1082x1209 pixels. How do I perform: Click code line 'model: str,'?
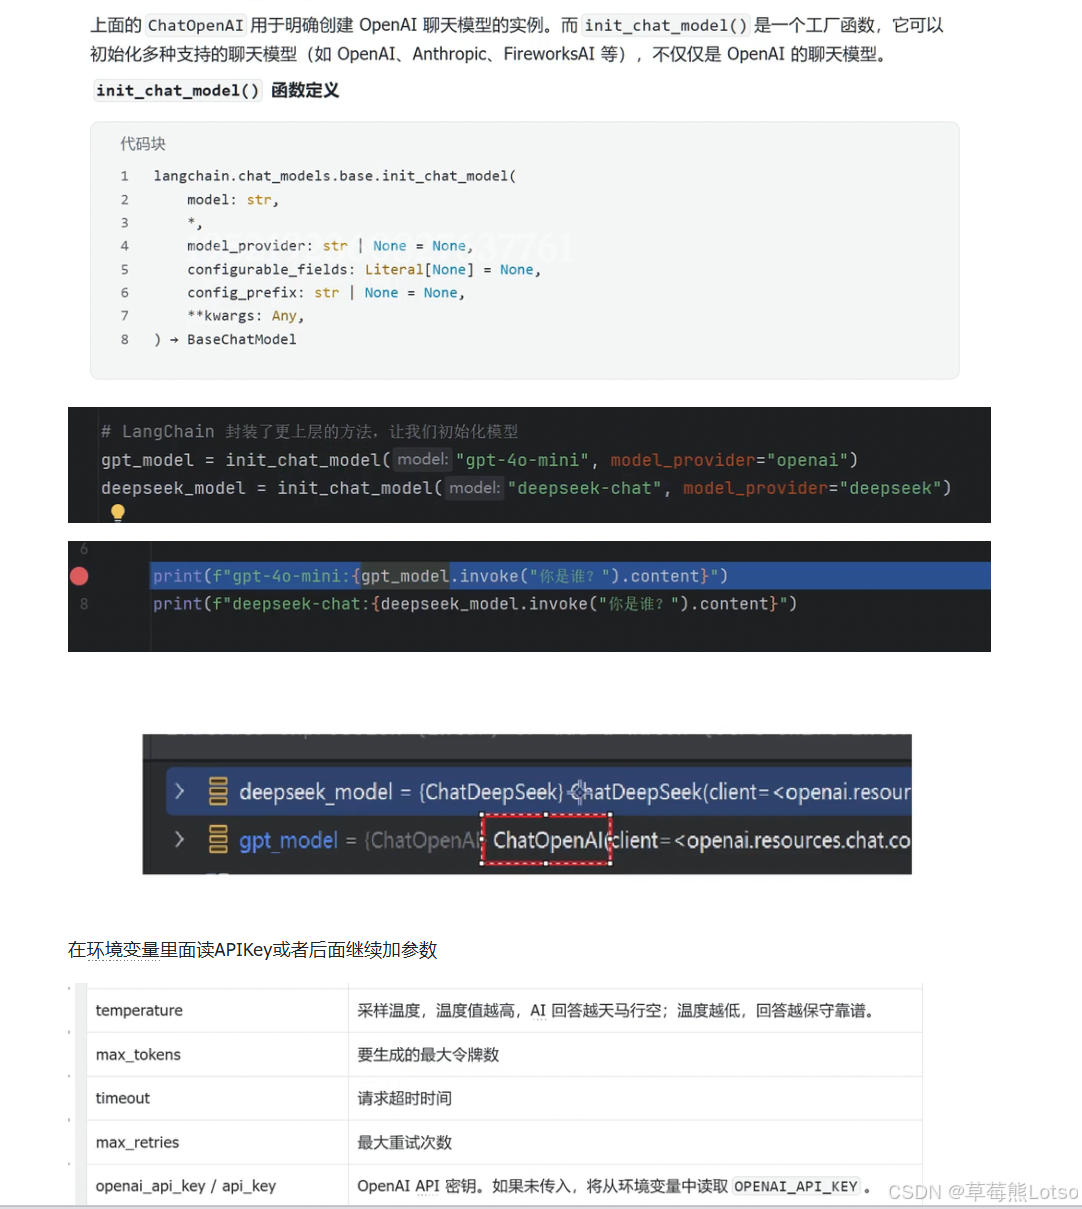(x=233, y=200)
